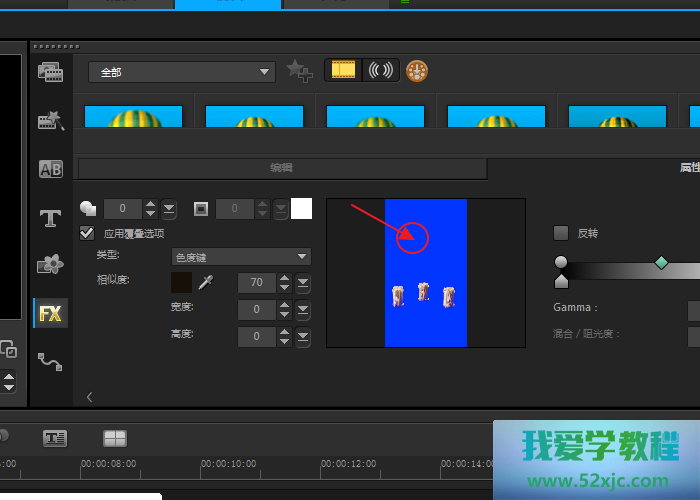Toggle the video filters display button
Image resolution: width=700 pixels, height=500 pixels.
343,70
